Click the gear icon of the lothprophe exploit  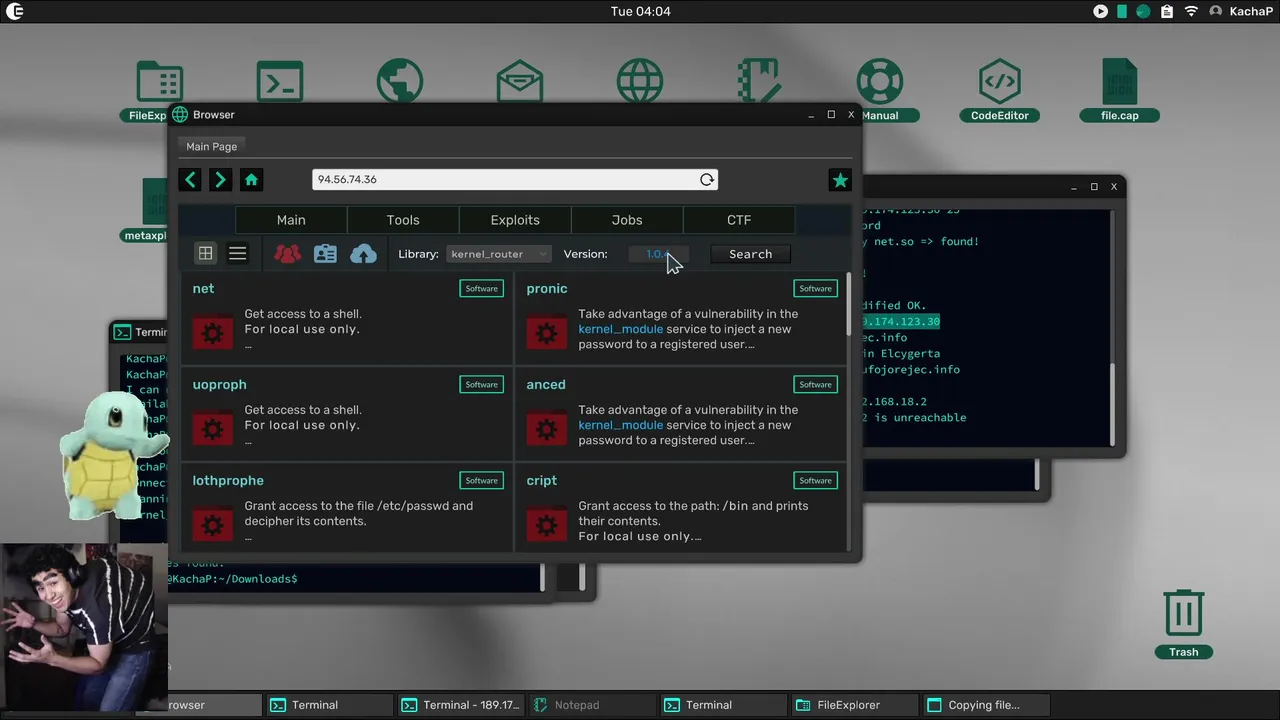tap(212, 526)
